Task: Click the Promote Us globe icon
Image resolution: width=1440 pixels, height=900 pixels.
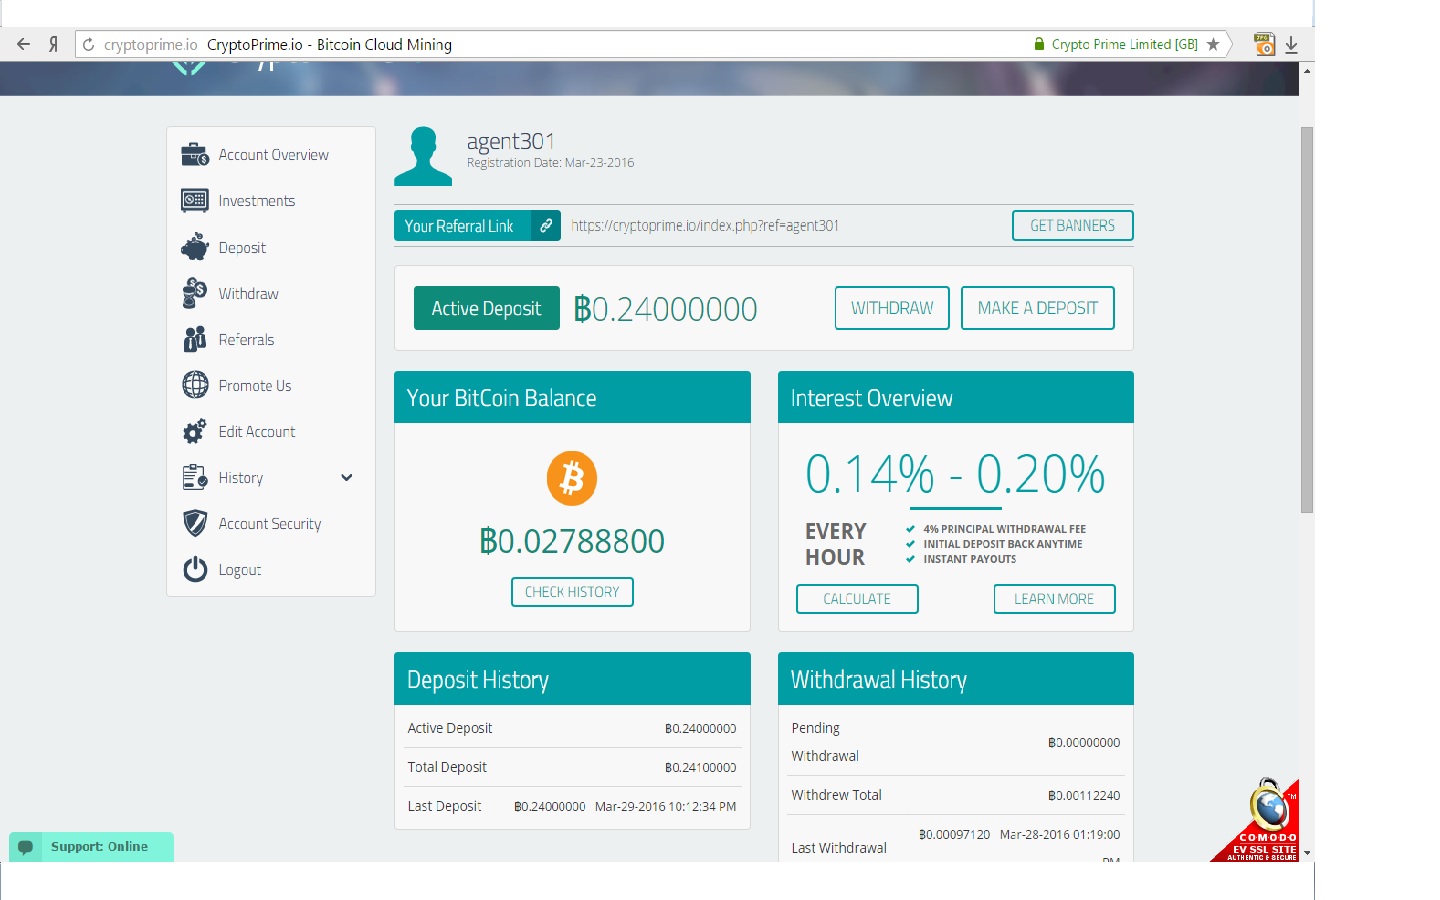Action: (x=195, y=385)
